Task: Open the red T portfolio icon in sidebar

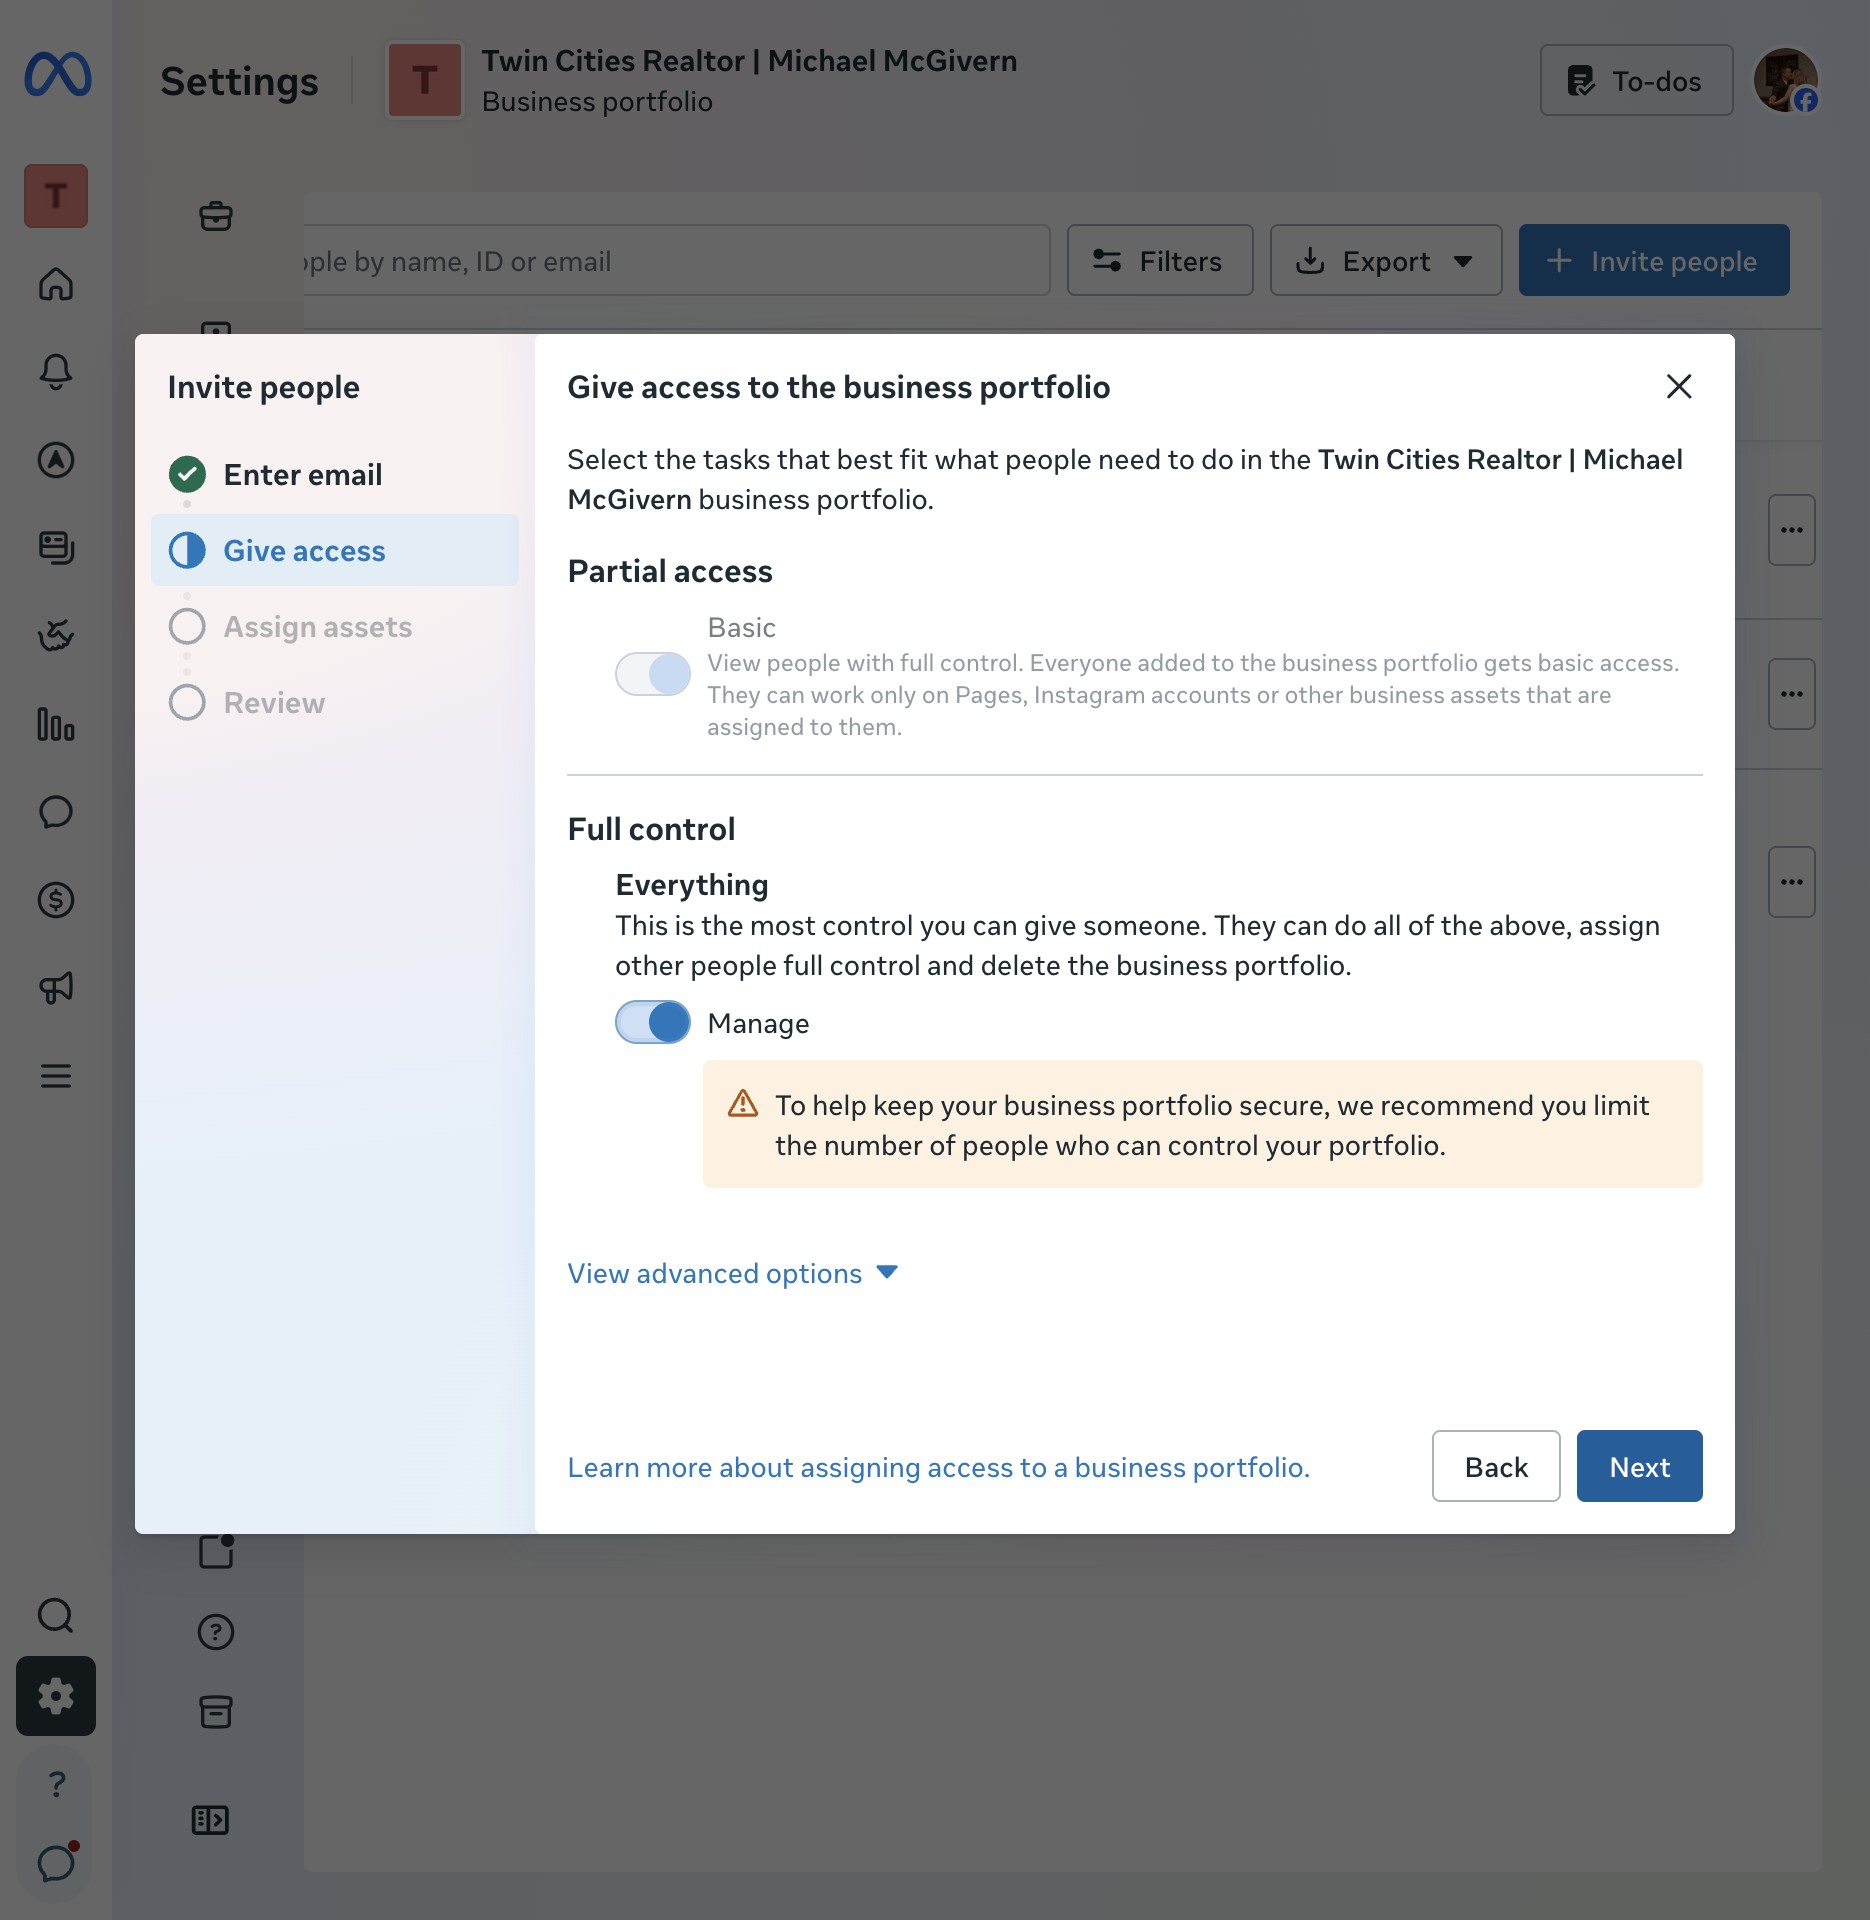Action: 56,196
